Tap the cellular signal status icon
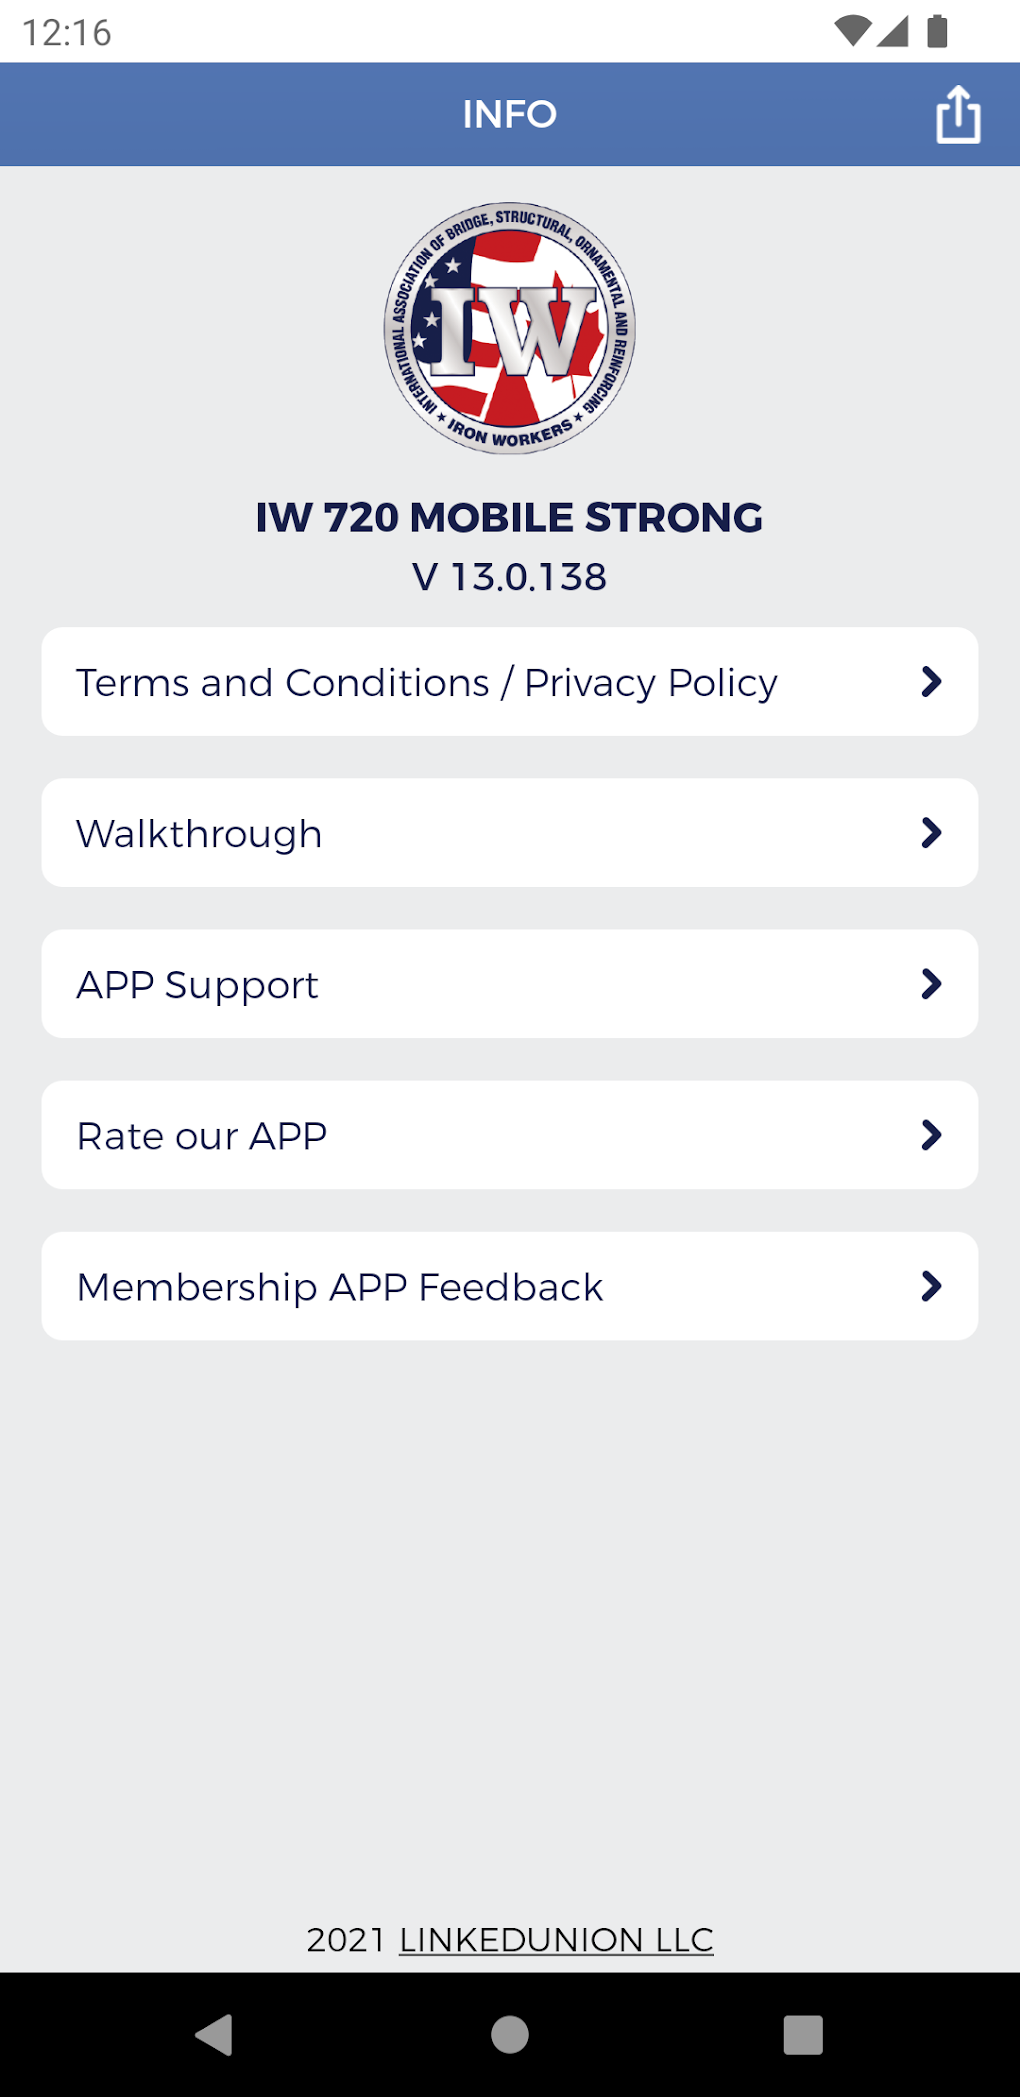Image resolution: width=1020 pixels, height=2097 pixels. pyautogui.click(x=893, y=31)
